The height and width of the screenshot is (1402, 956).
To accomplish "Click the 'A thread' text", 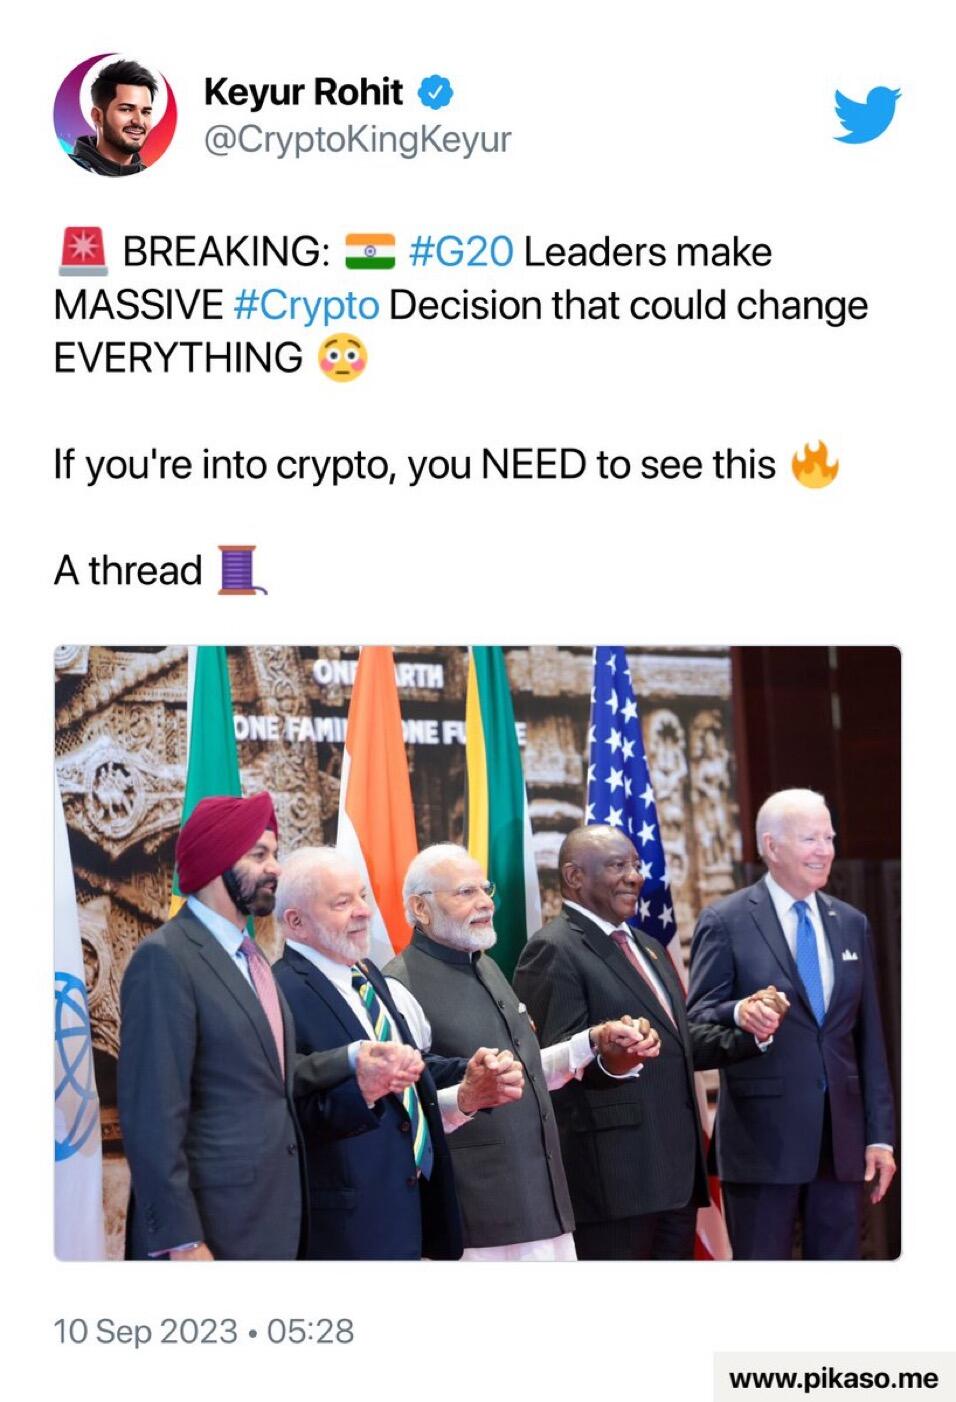I will coord(128,570).
